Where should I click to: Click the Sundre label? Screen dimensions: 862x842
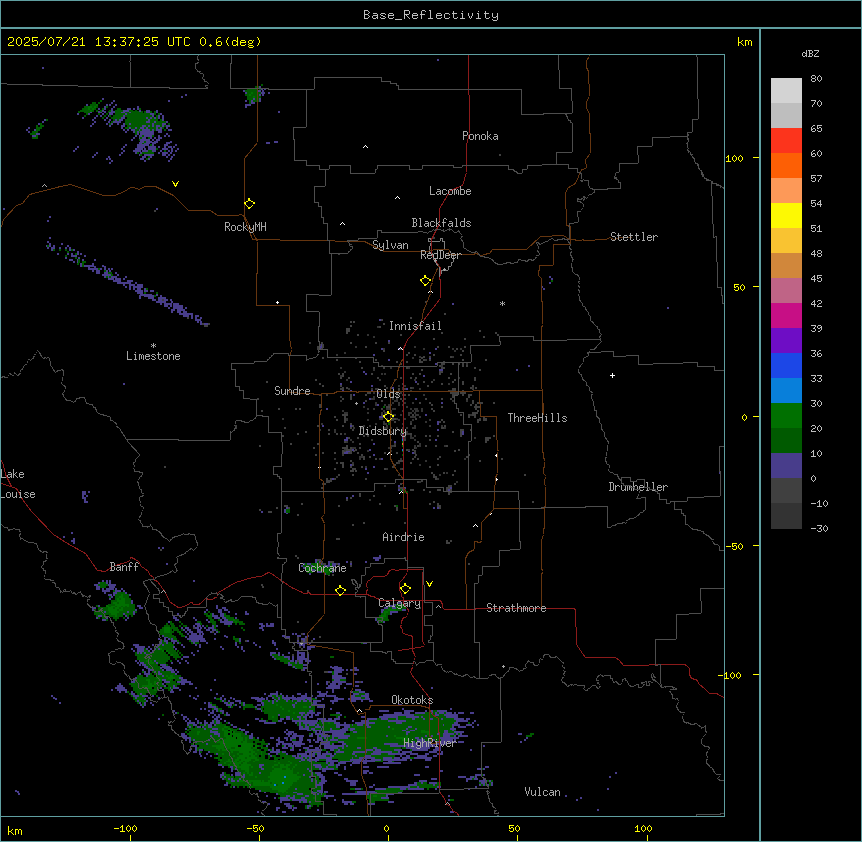(292, 391)
